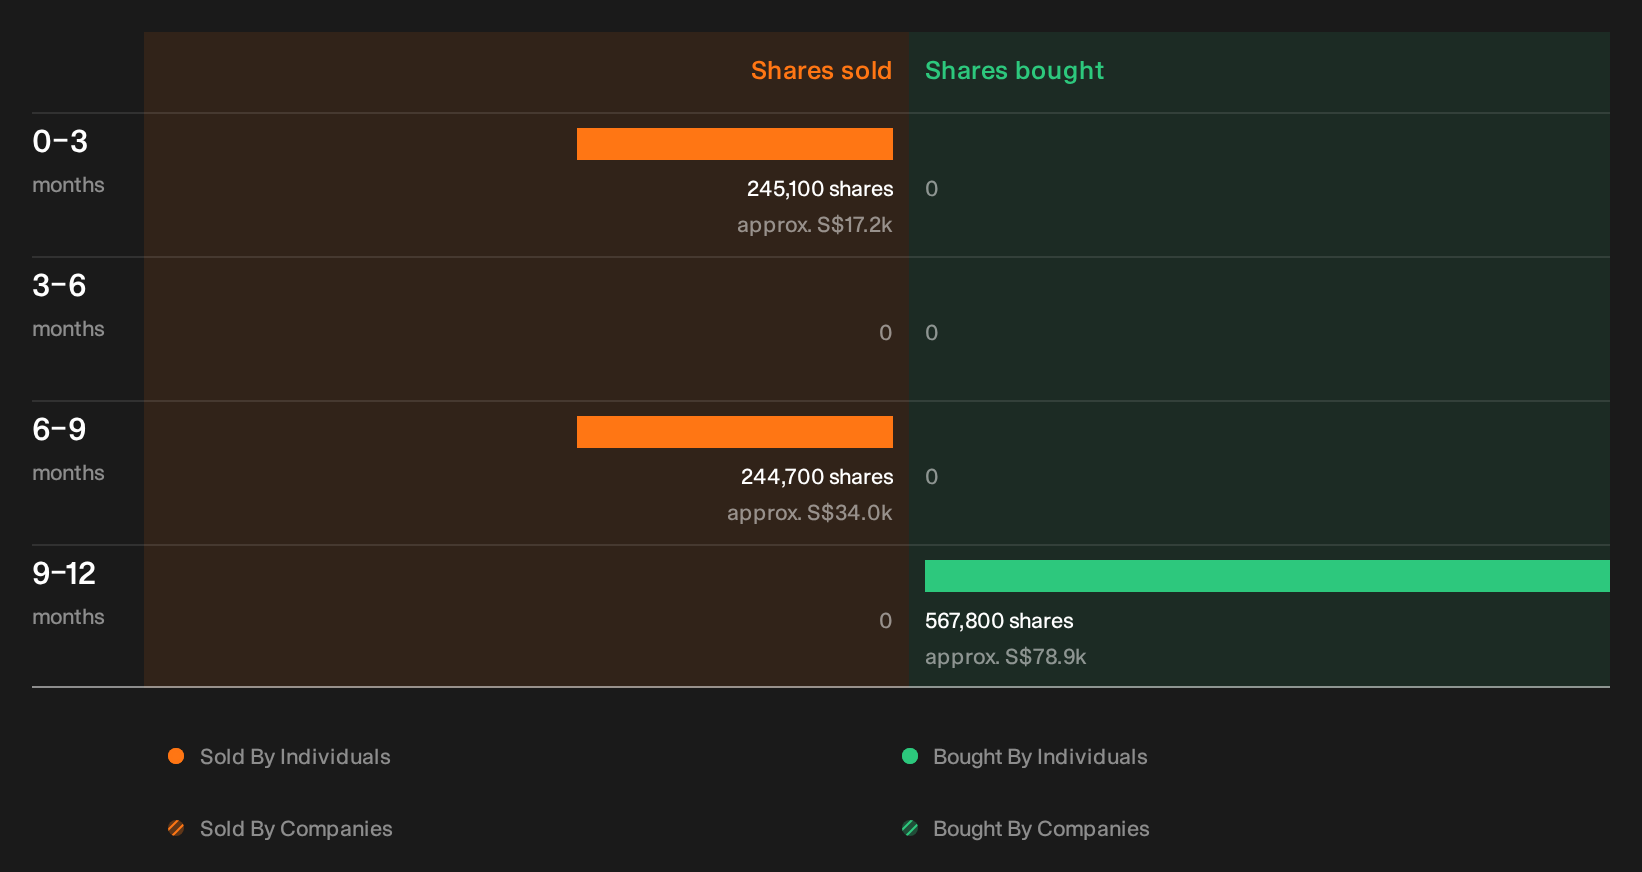Click the 'approx. S$34.0k' amount
1642x872 pixels.
pyautogui.click(x=810, y=513)
